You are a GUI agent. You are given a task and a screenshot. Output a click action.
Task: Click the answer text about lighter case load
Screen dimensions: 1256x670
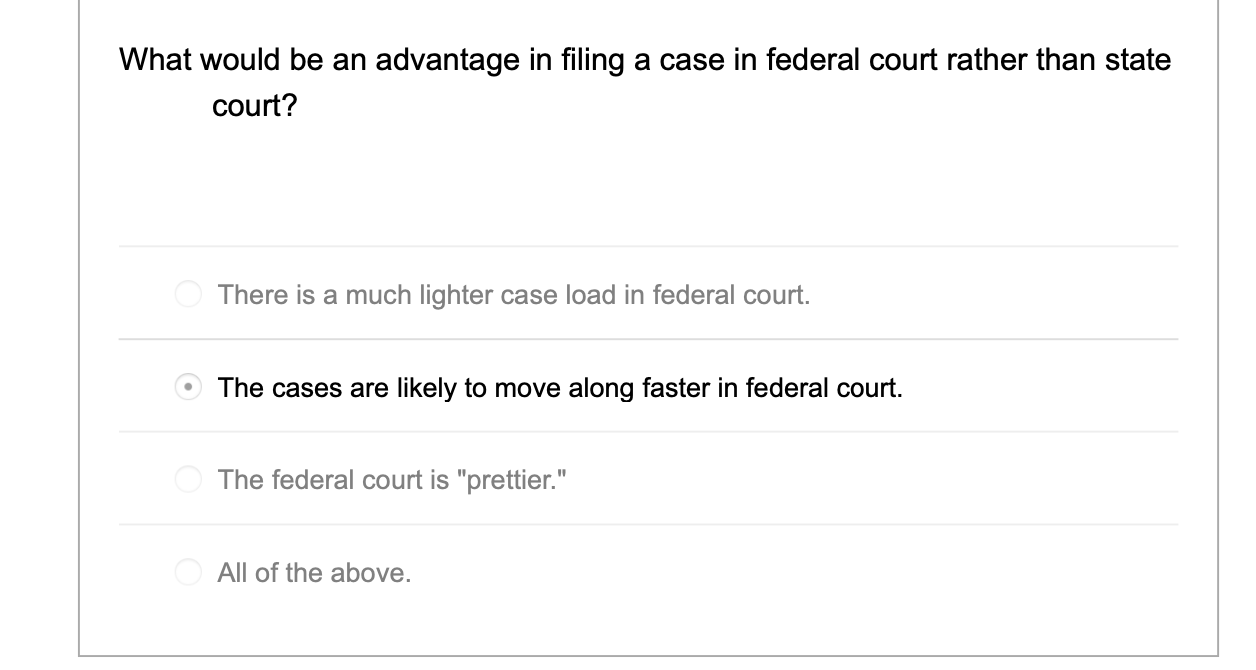point(515,295)
